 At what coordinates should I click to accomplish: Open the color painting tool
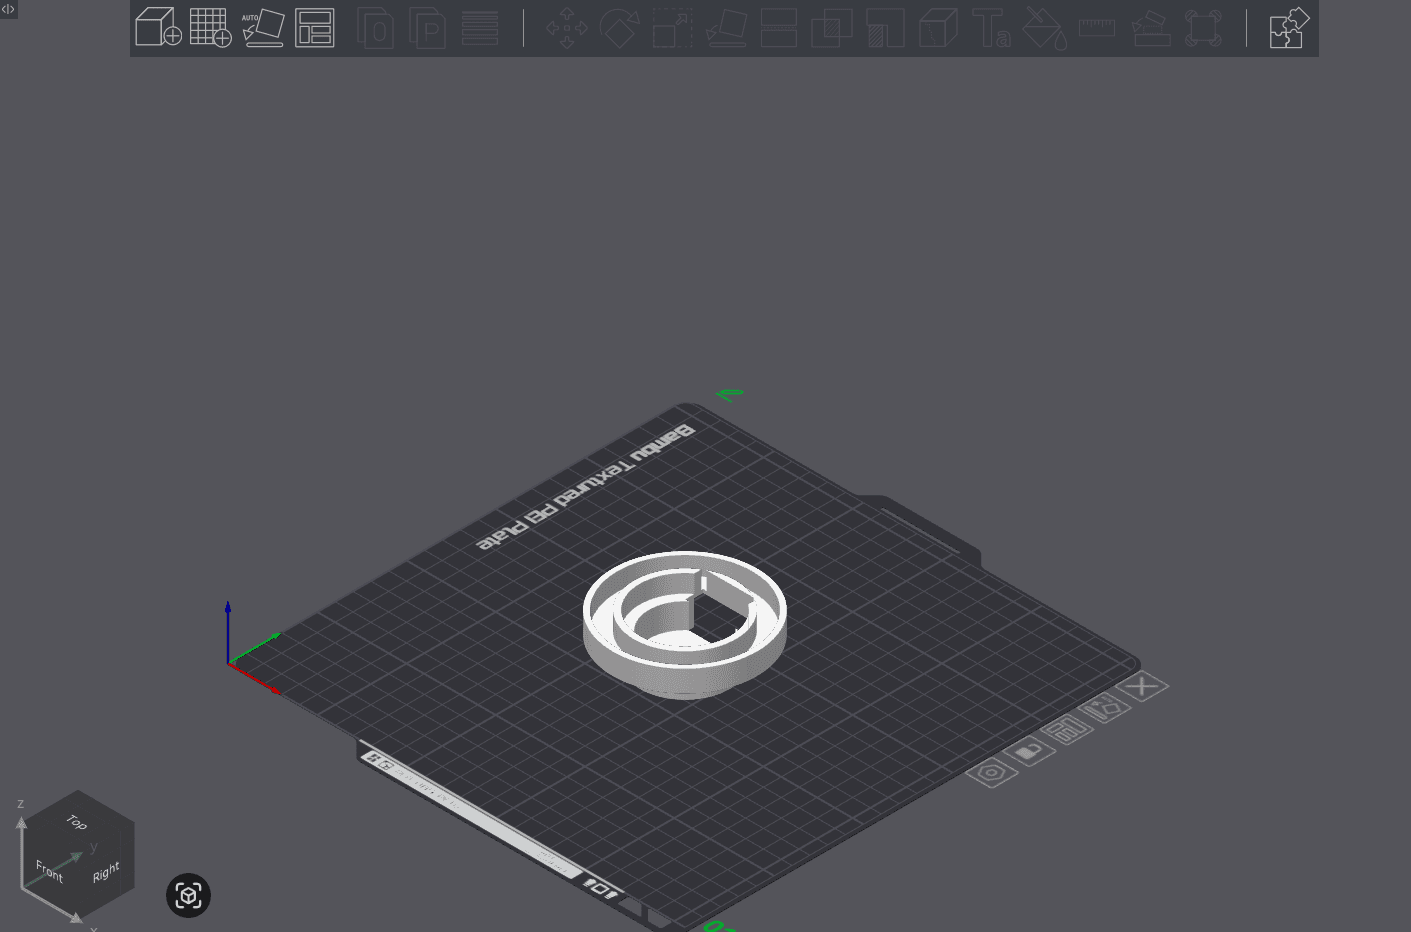coord(1044,28)
